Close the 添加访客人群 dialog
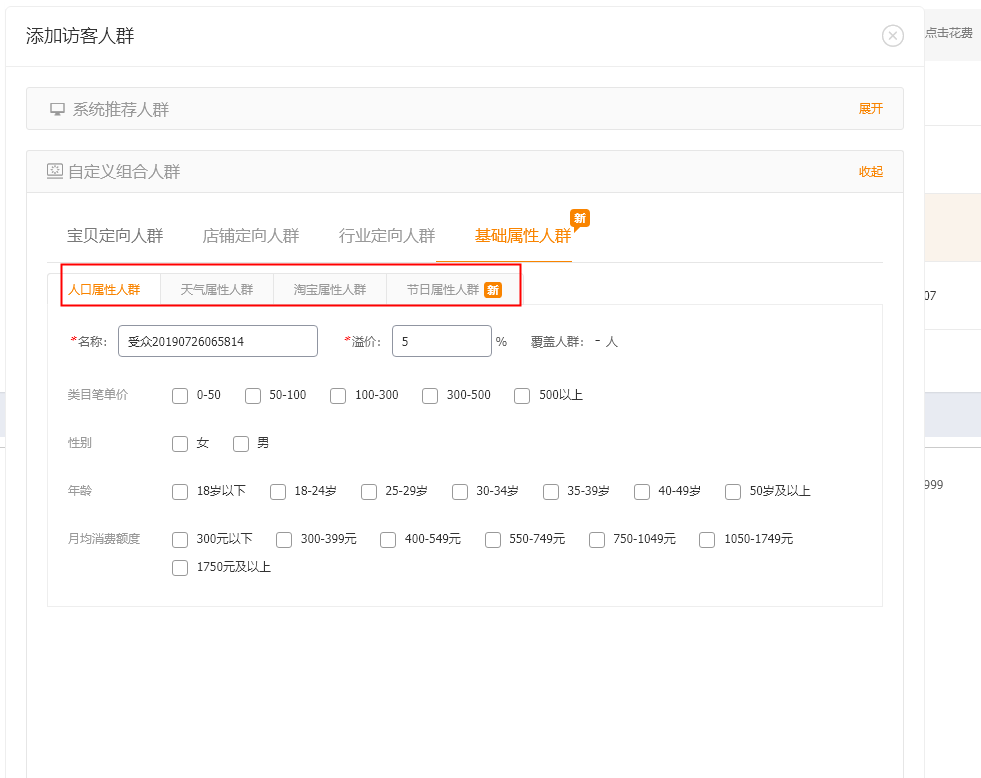The height and width of the screenshot is (778, 981). [892, 36]
